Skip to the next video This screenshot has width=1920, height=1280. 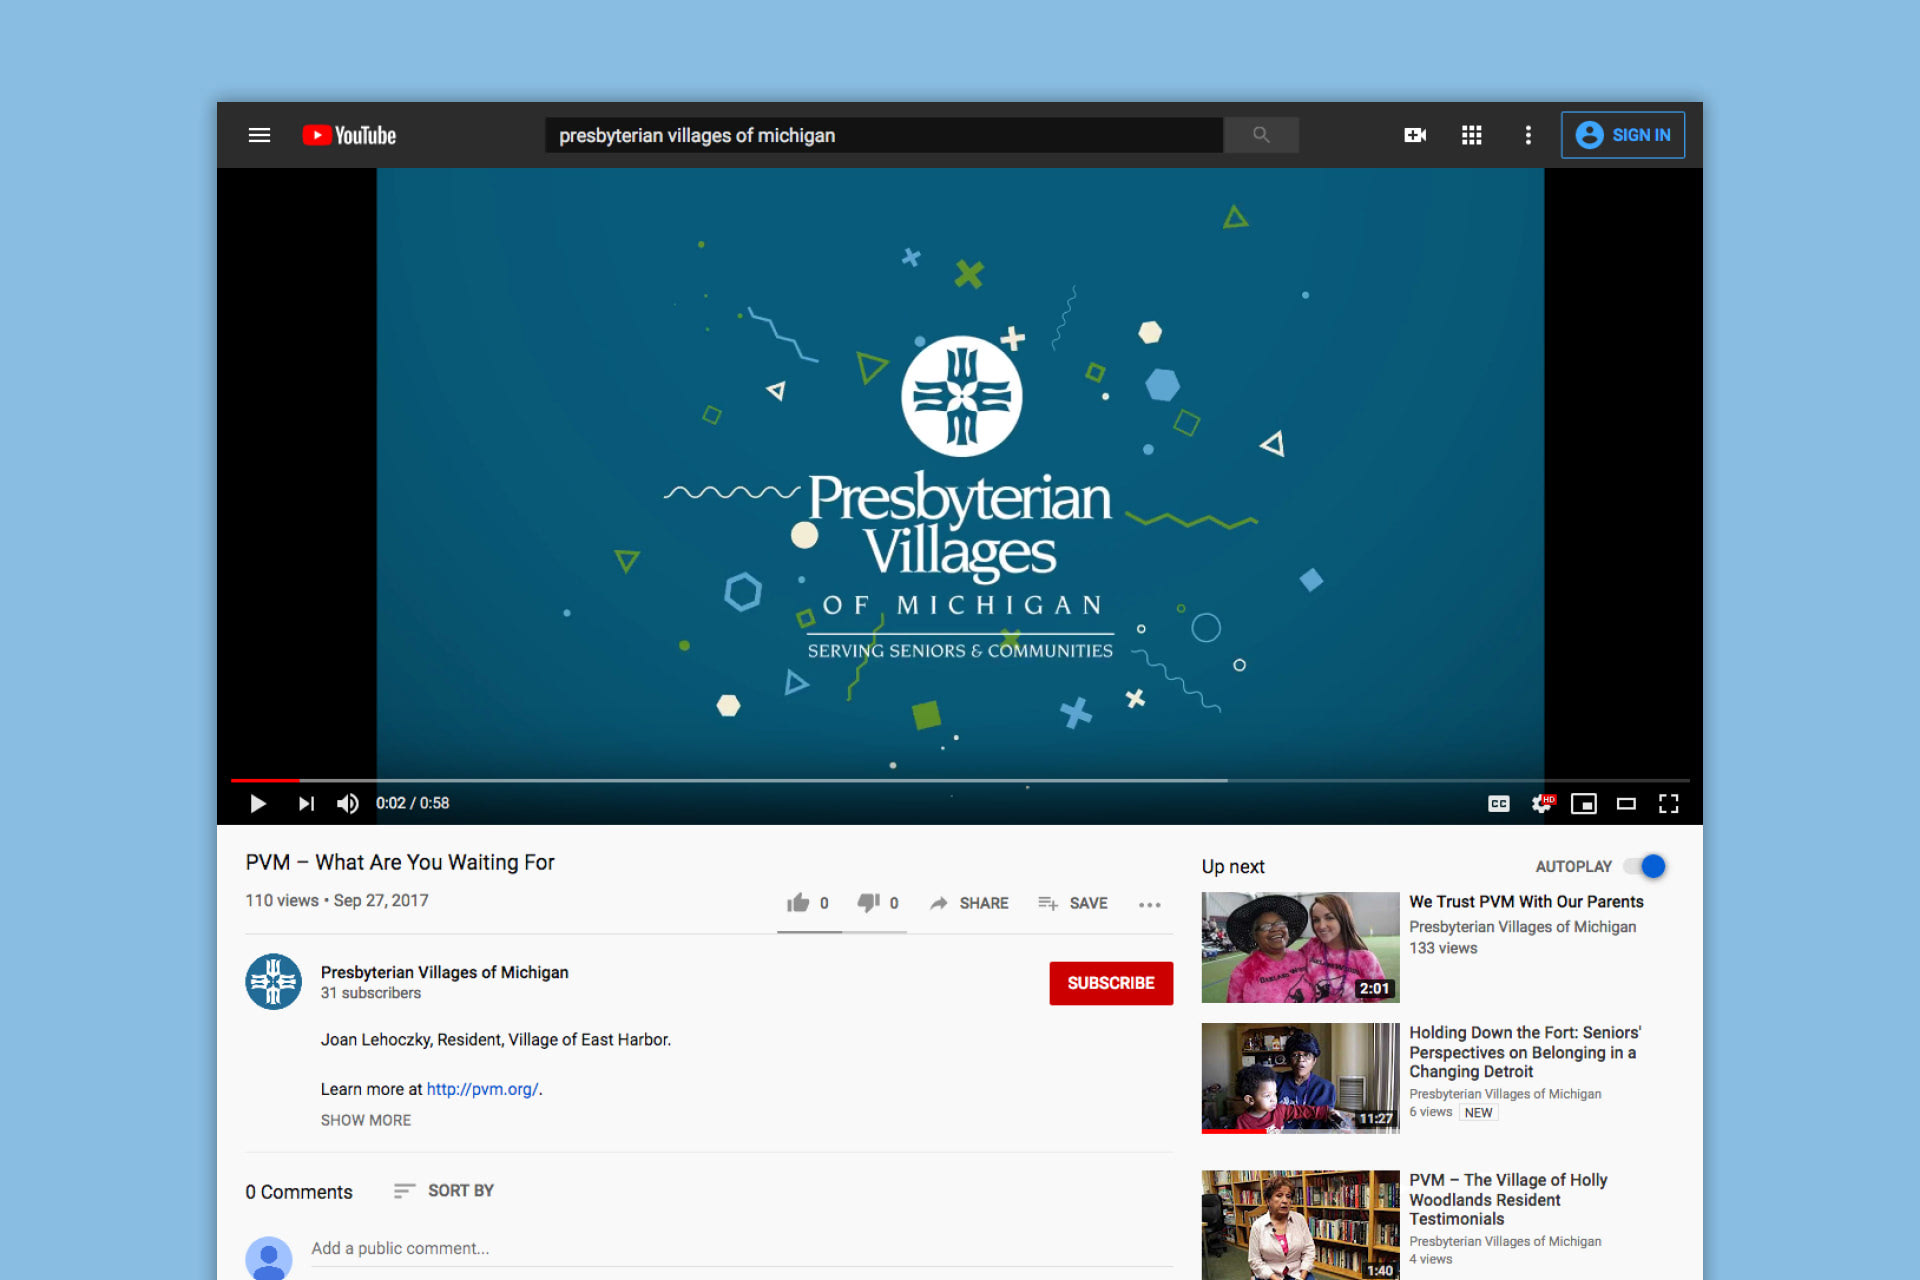click(x=306, y=803)
